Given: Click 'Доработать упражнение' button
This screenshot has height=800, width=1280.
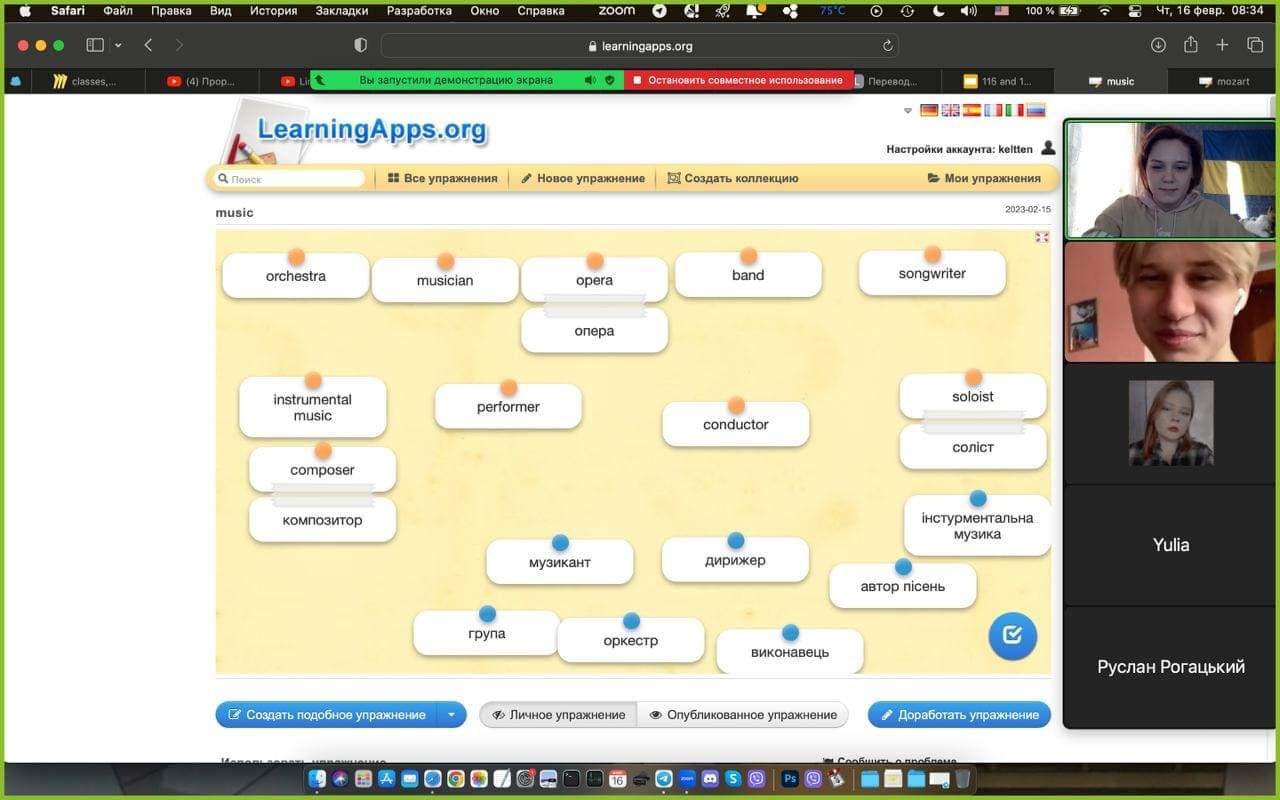Looking at the screenshot, I should click(x=959, y=714).
